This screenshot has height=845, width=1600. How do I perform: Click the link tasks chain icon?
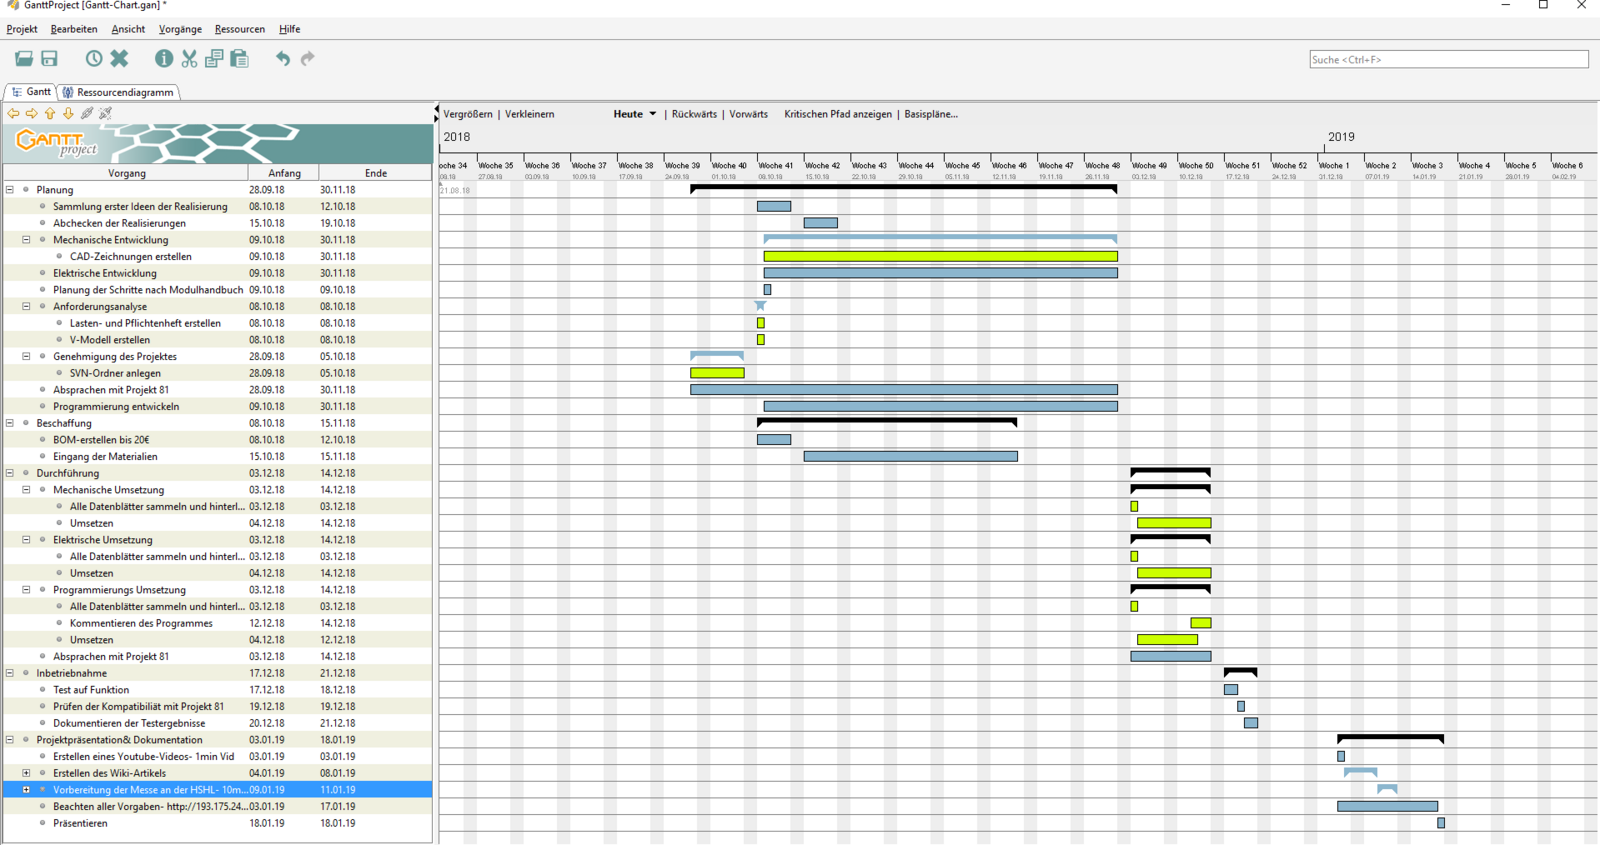tap(87, 113)
